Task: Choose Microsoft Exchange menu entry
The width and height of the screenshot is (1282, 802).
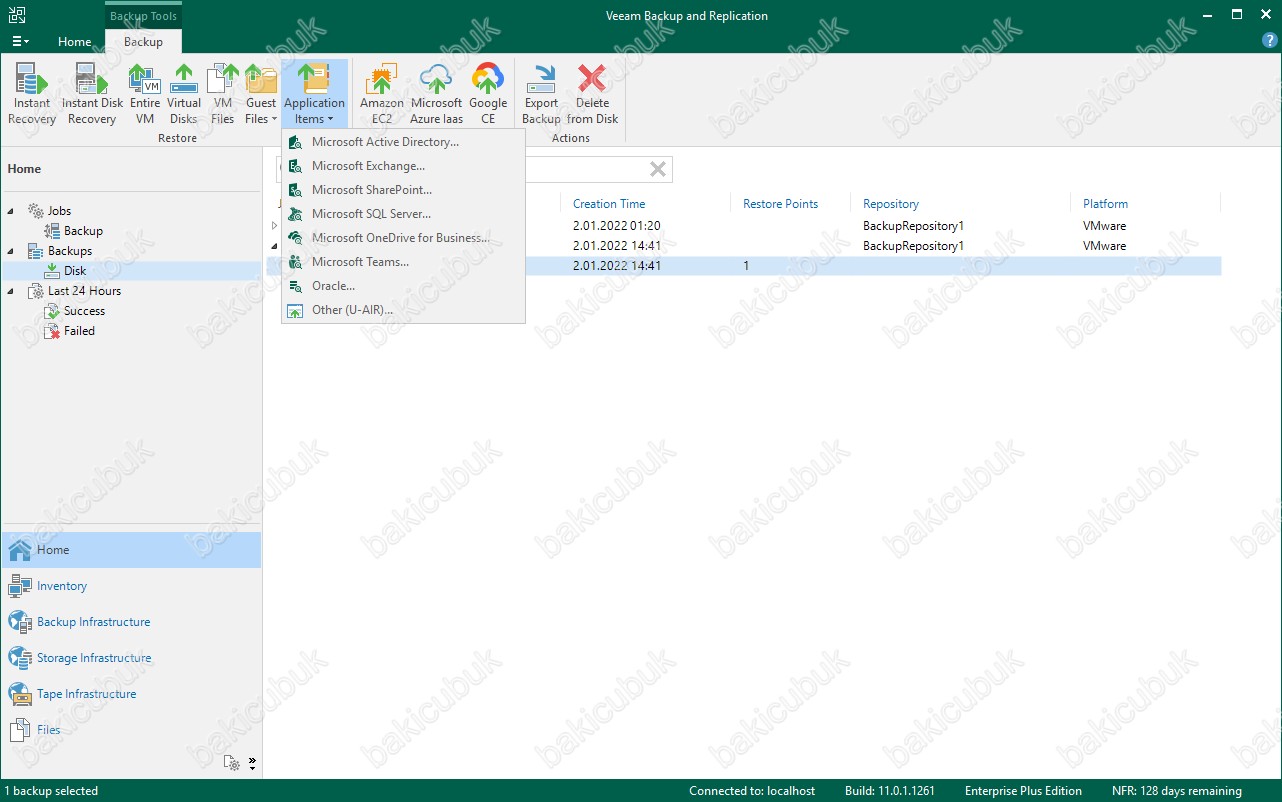Action: 403,166
